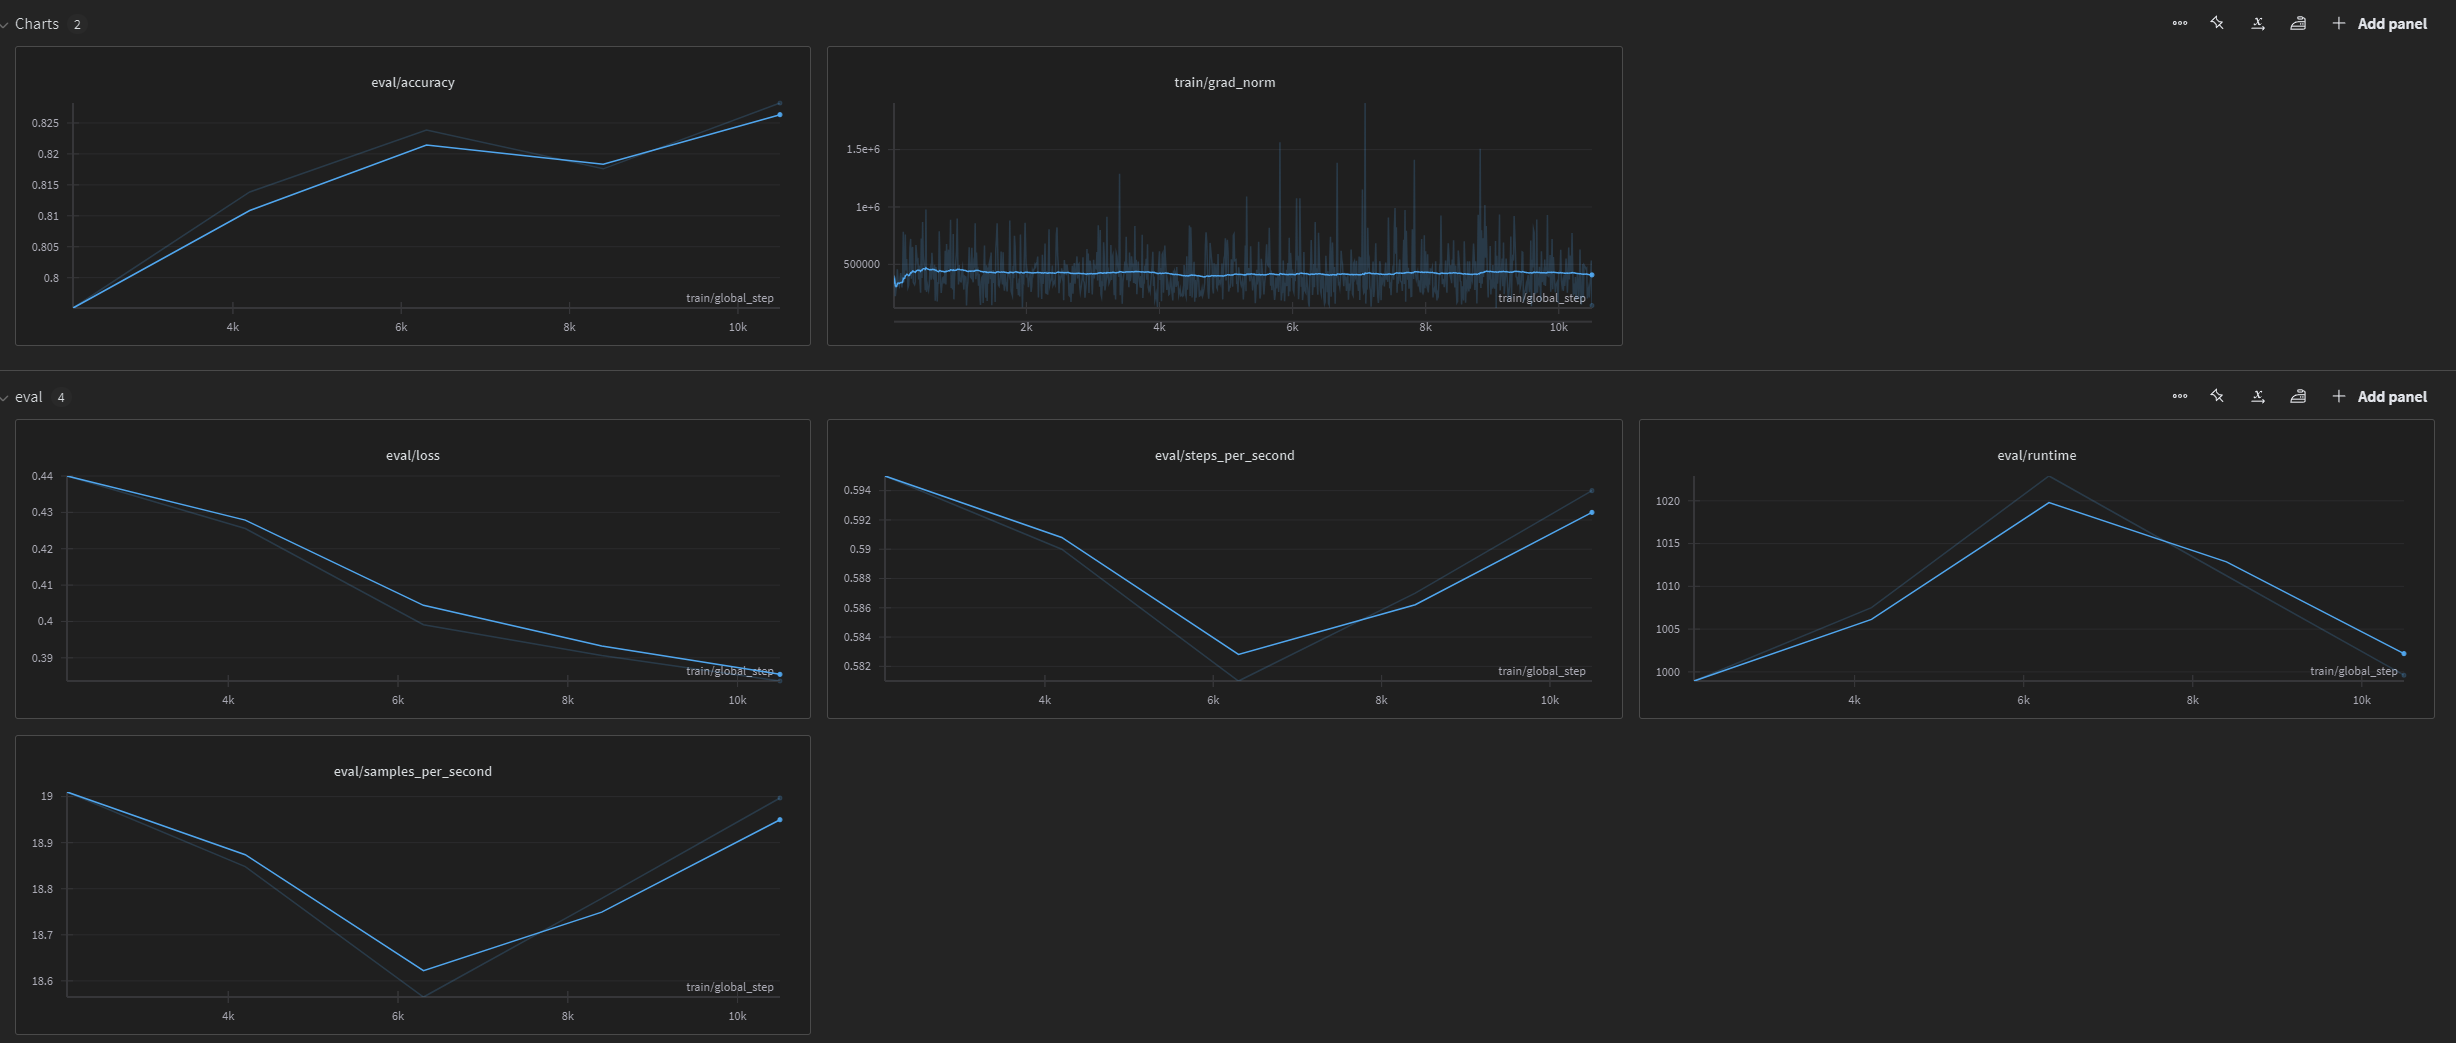Select the eval/runtime chart title
This screenshot has width=2456, height=1043.
pos(2036,455)
